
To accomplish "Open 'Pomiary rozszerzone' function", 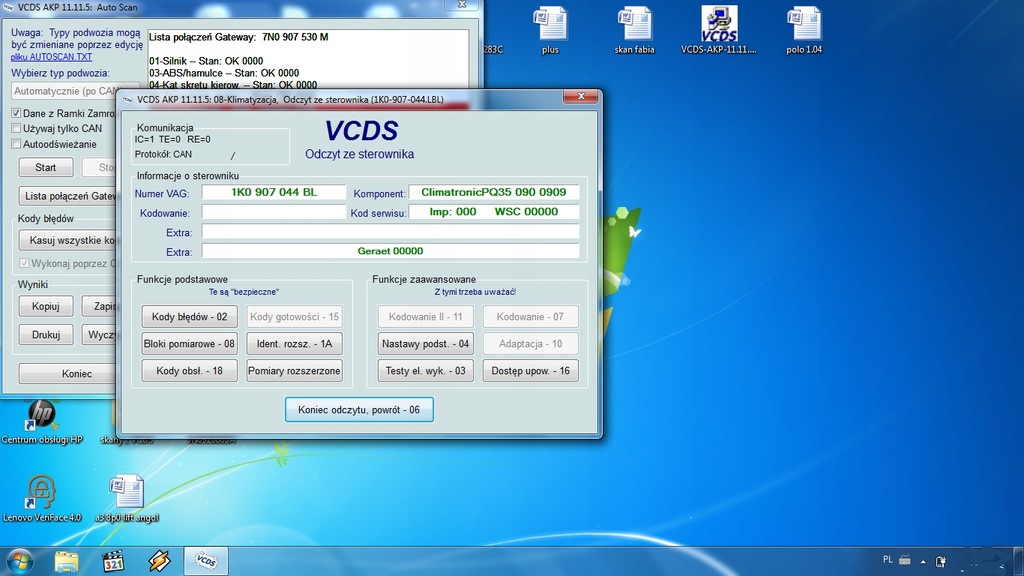I will pyautogui.click(x=295, y=370).
